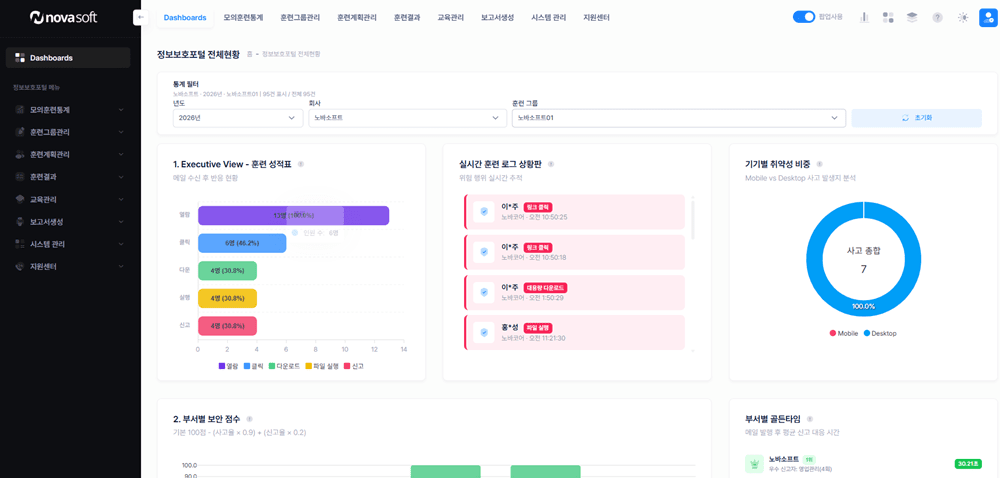
Task: Click the log list vertical scrollbar
Action: pos(693,219)
